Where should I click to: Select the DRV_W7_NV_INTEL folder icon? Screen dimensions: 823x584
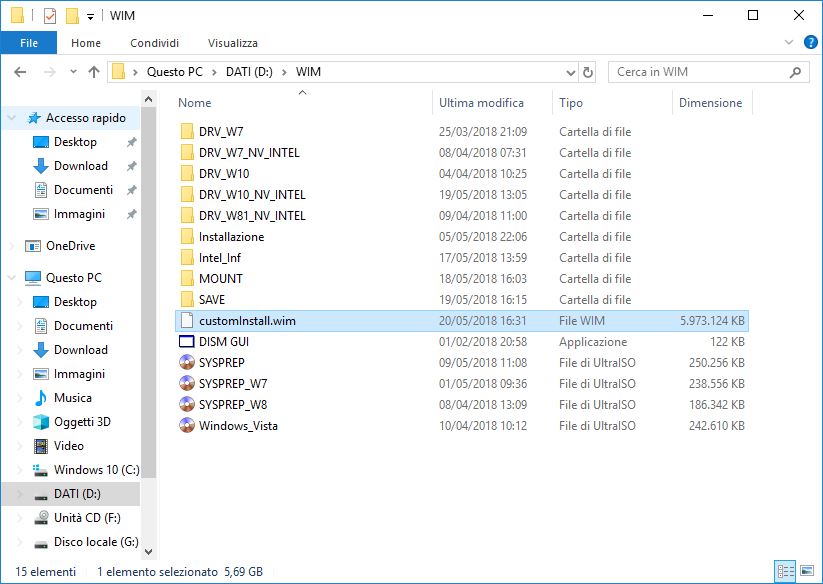point(187,152)
